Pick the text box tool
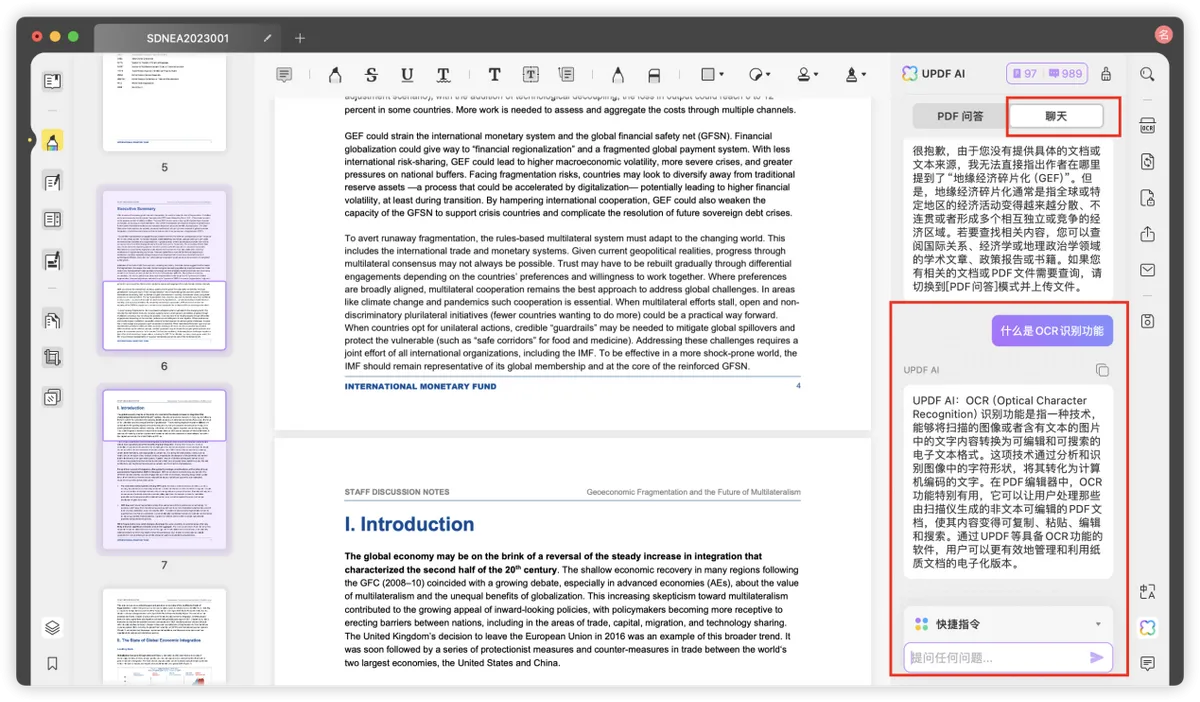1200x702 pixels. [531, 75]
